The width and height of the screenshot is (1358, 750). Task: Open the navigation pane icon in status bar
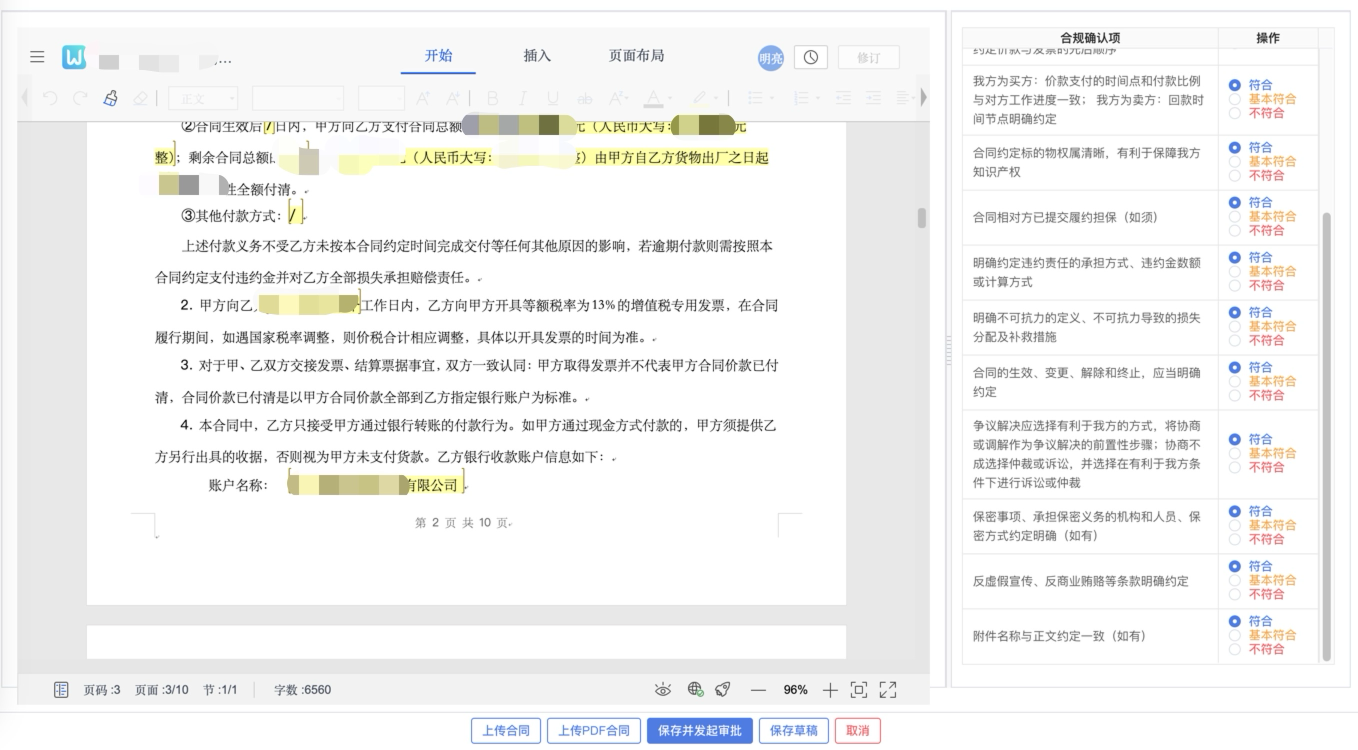click(x=61, y=689)
